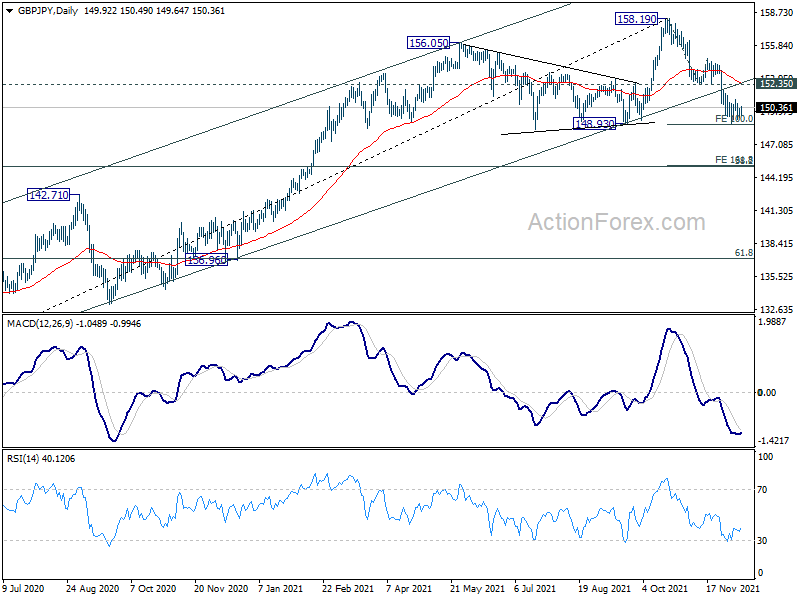Image resolution: width=800 pixels, height=600 pixels.
Task: Select the 158.730 price axis value
Action: 776,13
